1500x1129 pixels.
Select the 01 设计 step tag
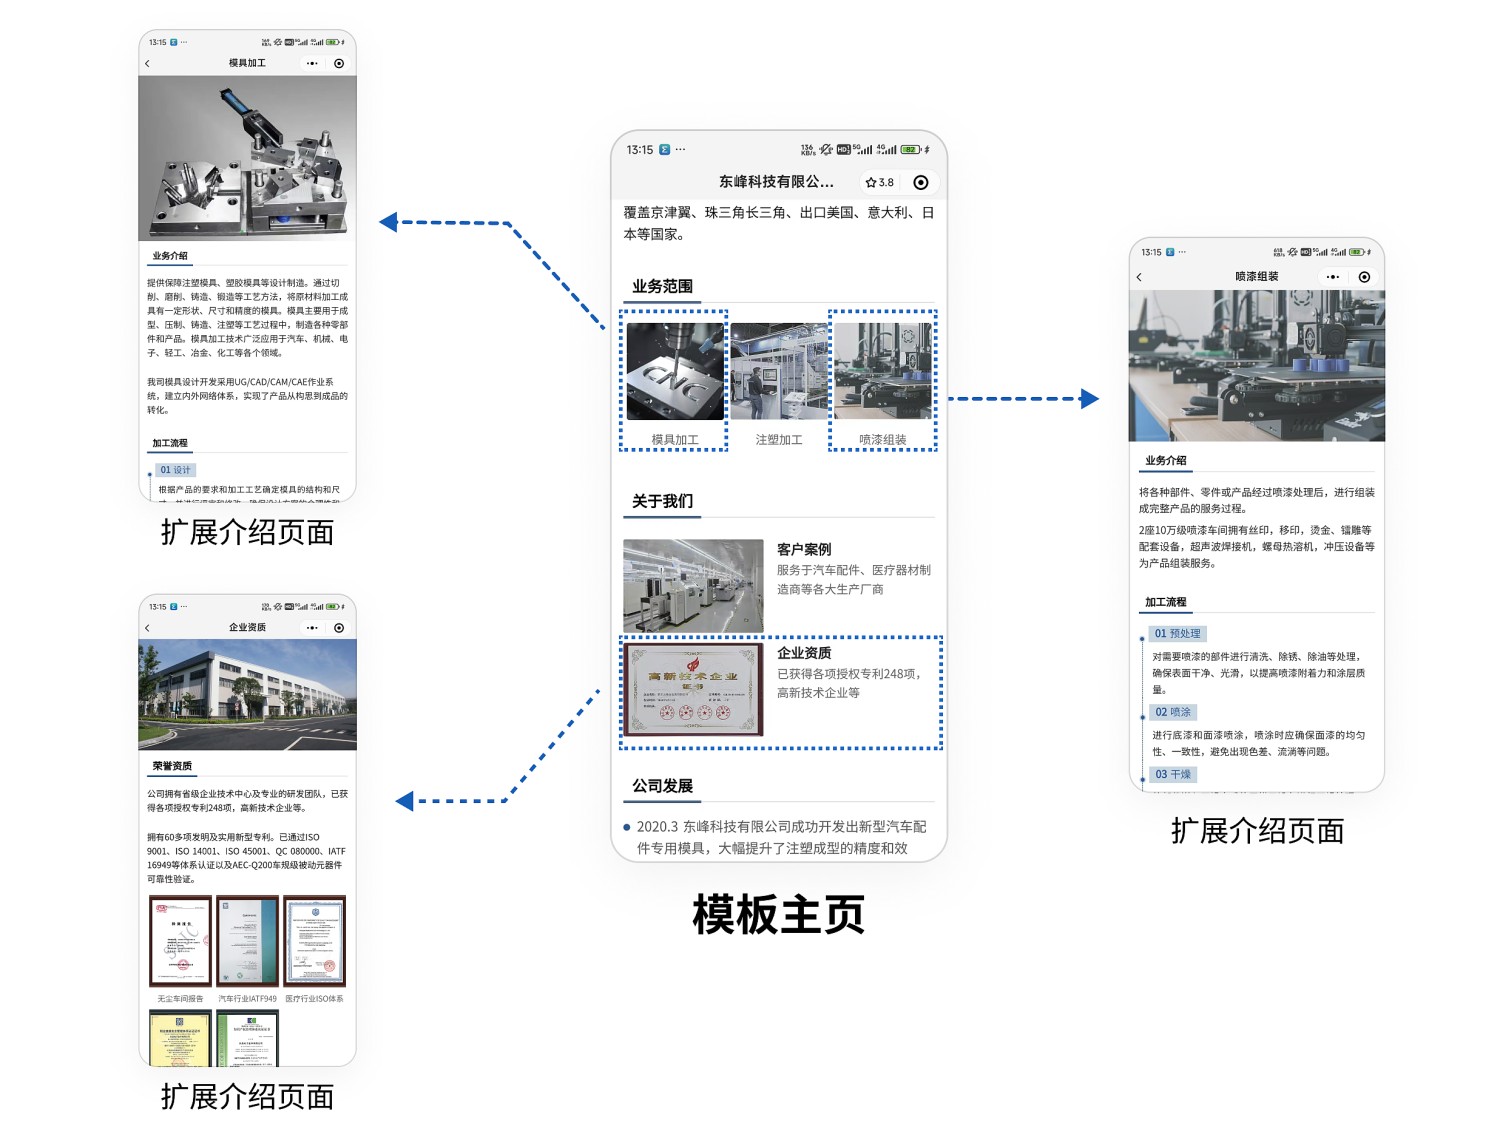[175, 470]
